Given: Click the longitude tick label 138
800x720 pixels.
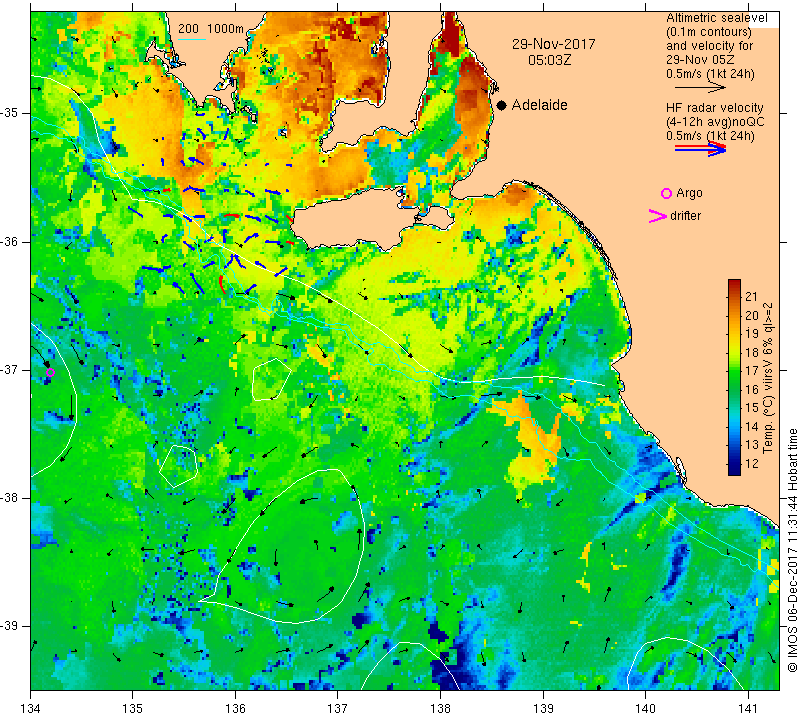Looking at the screenshot, I should point(440,708).
